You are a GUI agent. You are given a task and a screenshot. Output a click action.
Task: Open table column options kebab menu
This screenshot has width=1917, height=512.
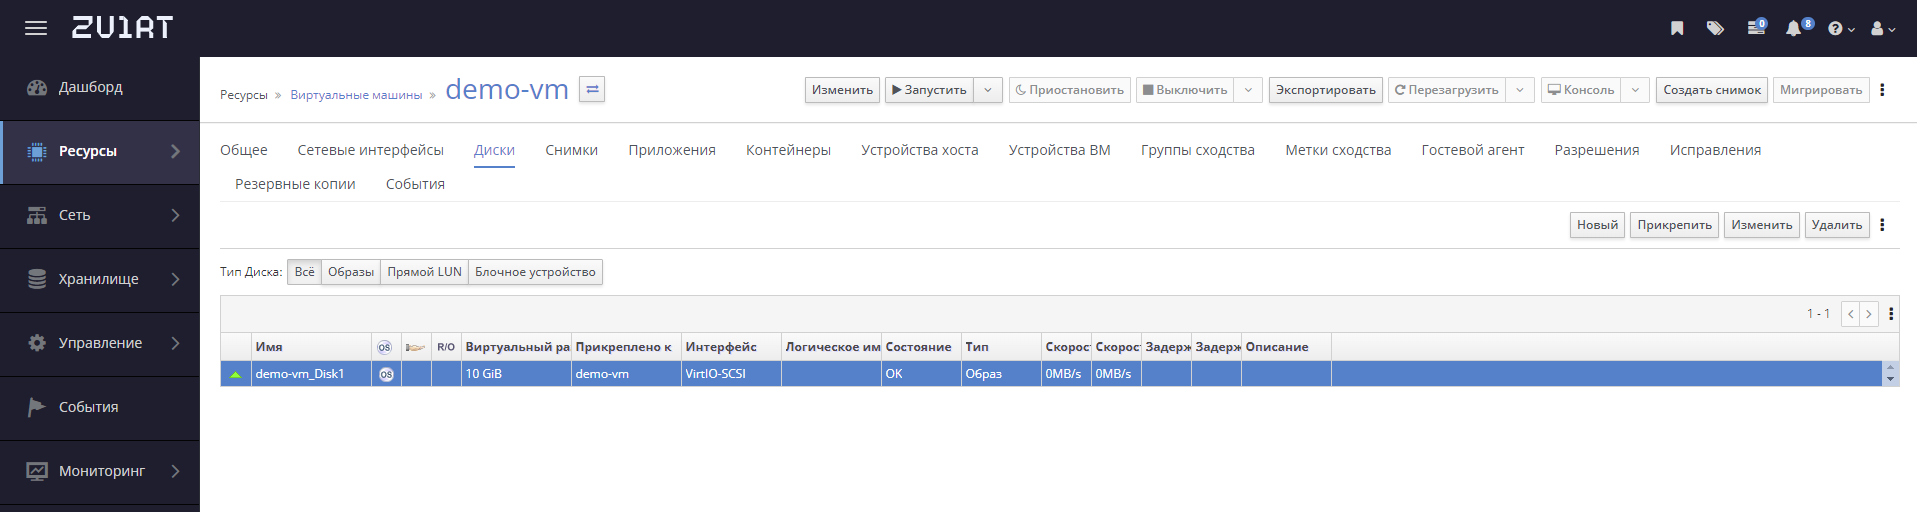(x=1890, y=314)
